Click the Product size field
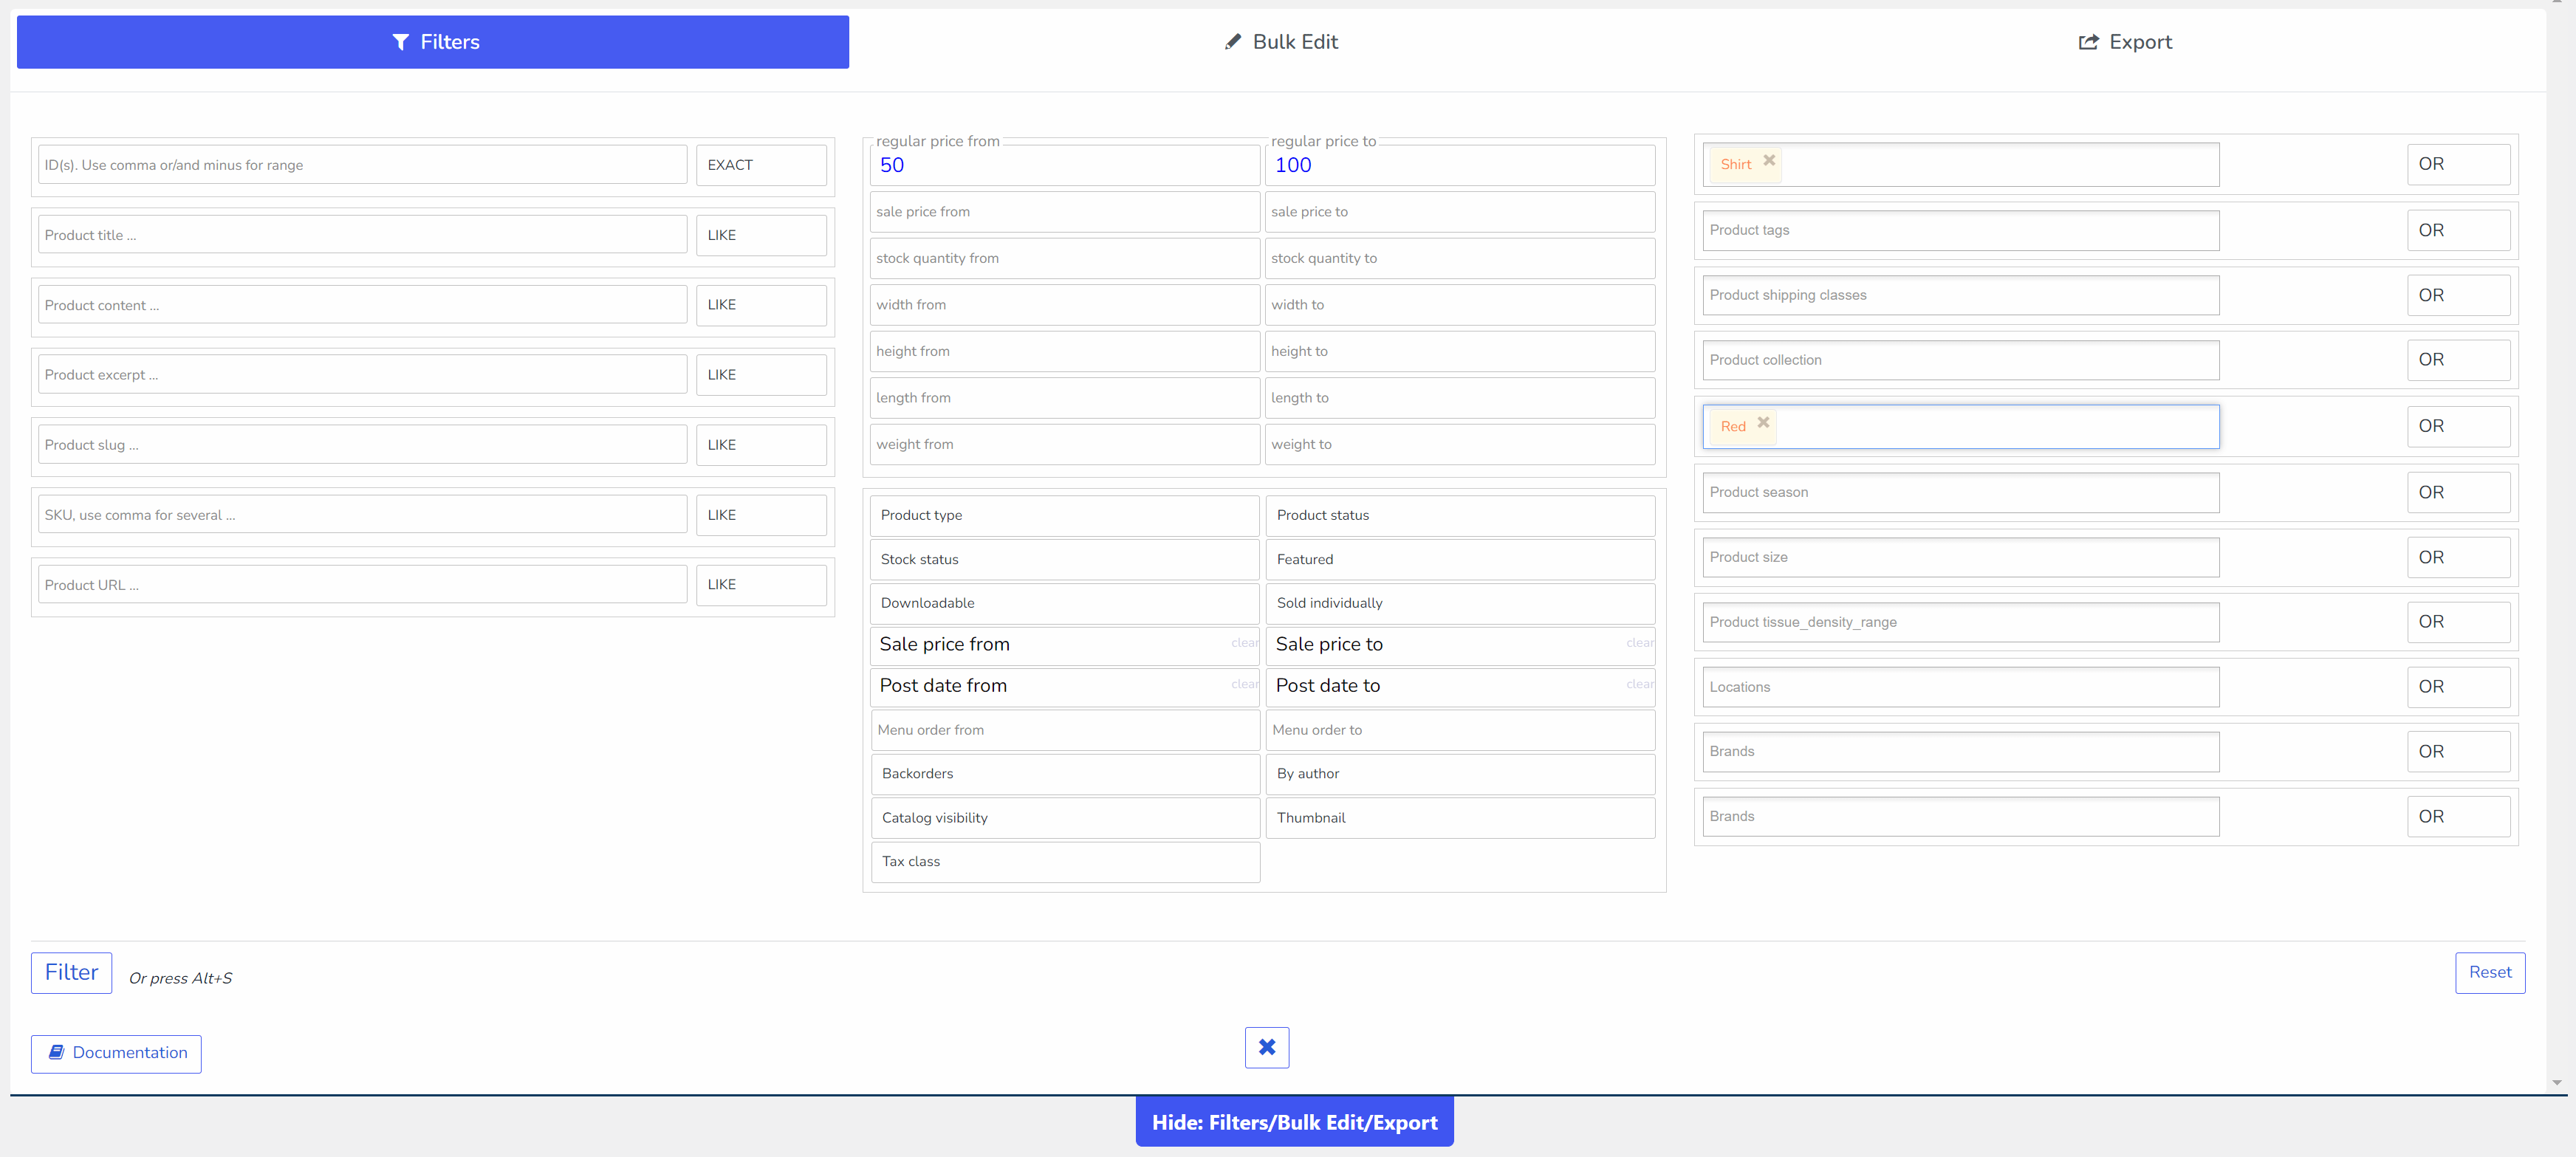 pyautogui.click(x=1960, y=557)
